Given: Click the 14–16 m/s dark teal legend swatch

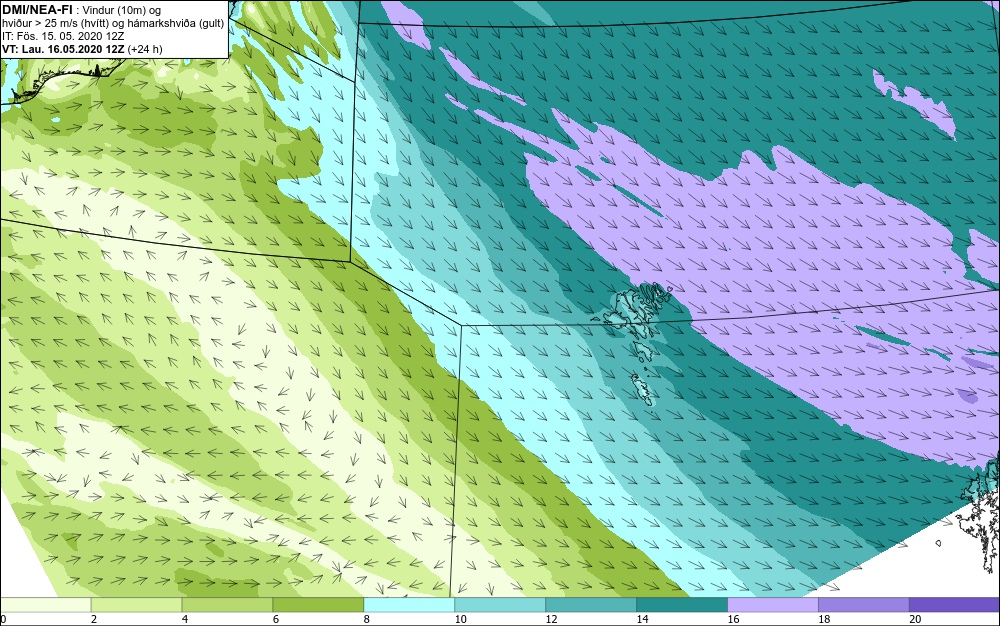Looking at the screenshot, I should pyautogui.click(x=682, y=604).
